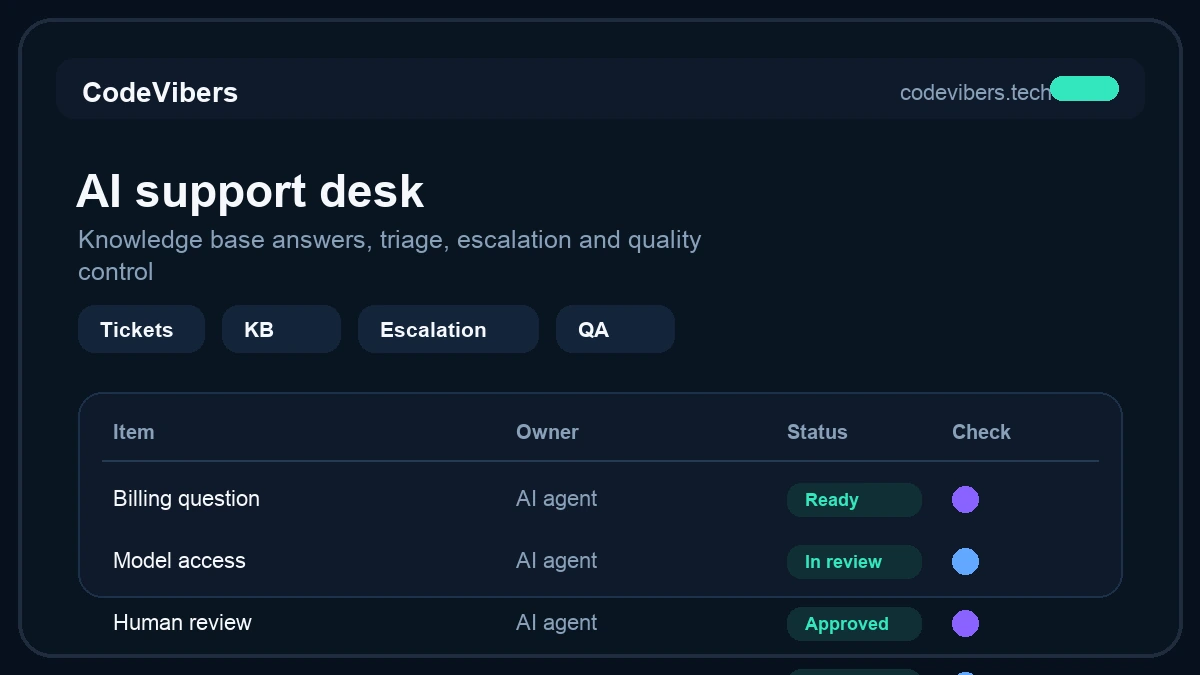Click purple check dot for Billing question
Screen dimensions: 1200x675
(x=965, y=499)
